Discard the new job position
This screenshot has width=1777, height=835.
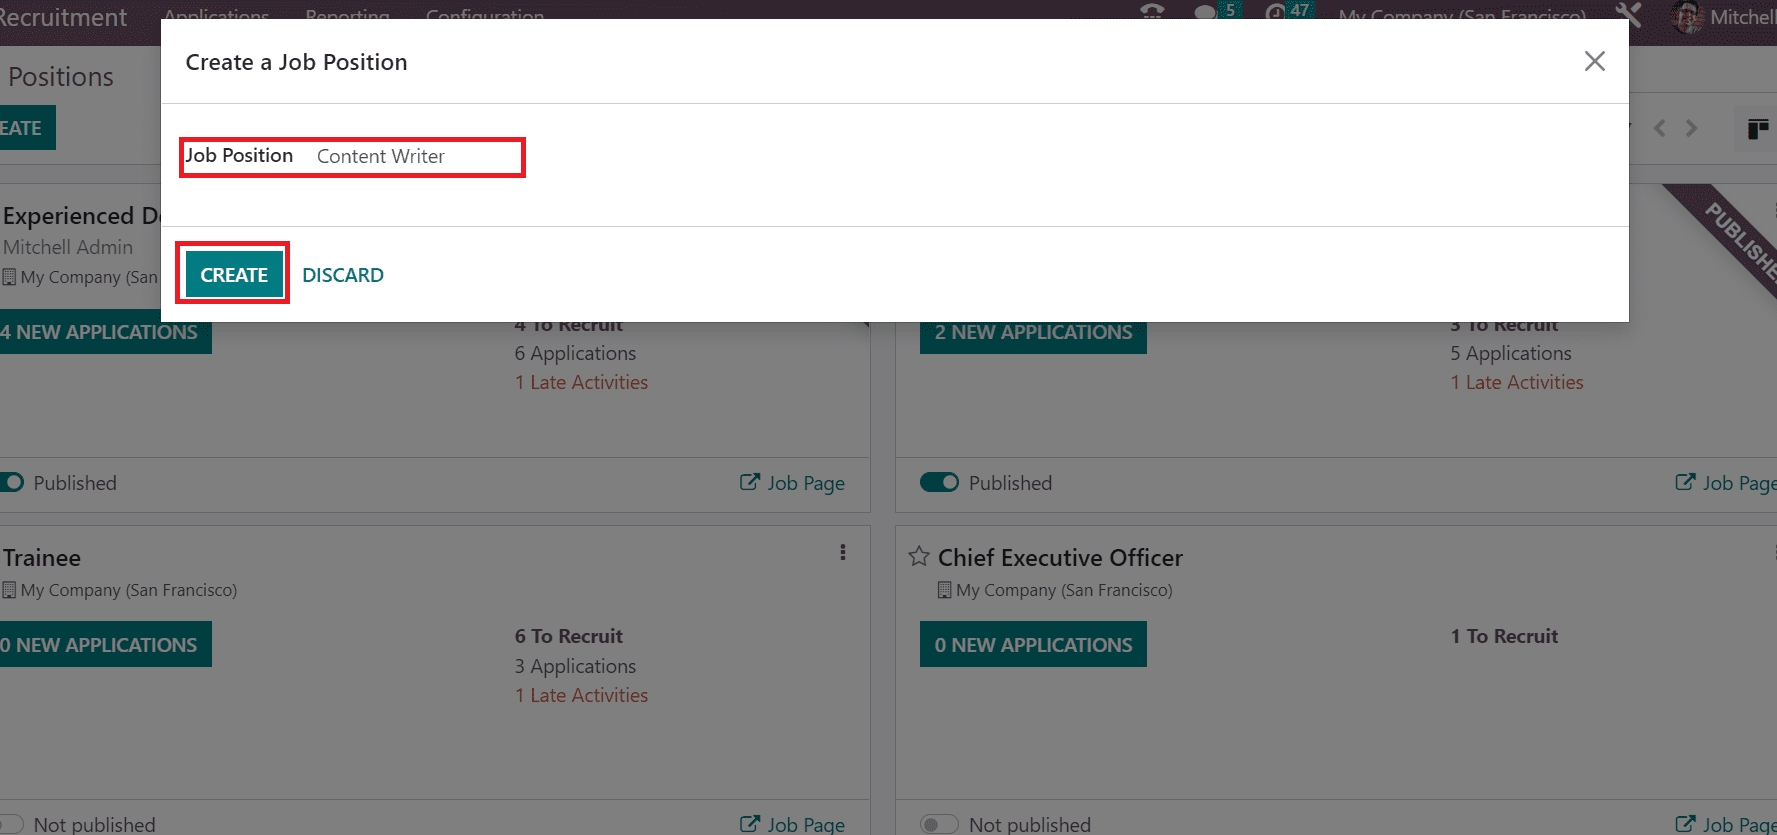click(x=342, y=275)
